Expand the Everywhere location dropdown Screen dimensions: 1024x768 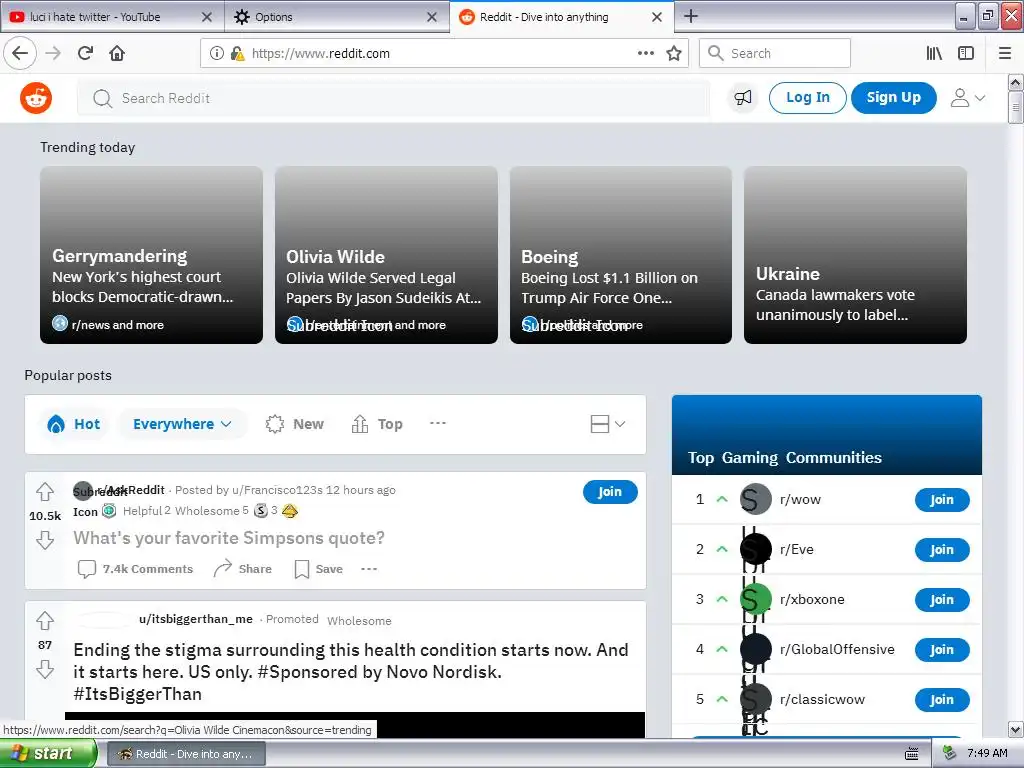[x=182, y=424]
